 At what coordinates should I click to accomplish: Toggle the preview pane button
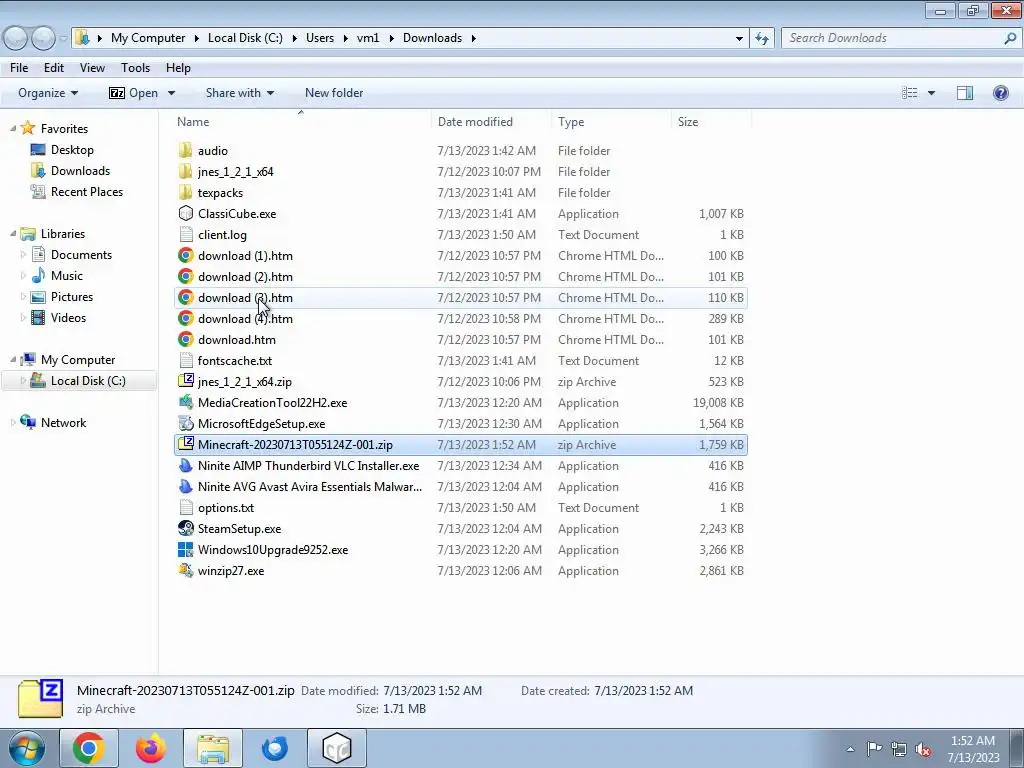pyautogui.click(x=965, y=93)
